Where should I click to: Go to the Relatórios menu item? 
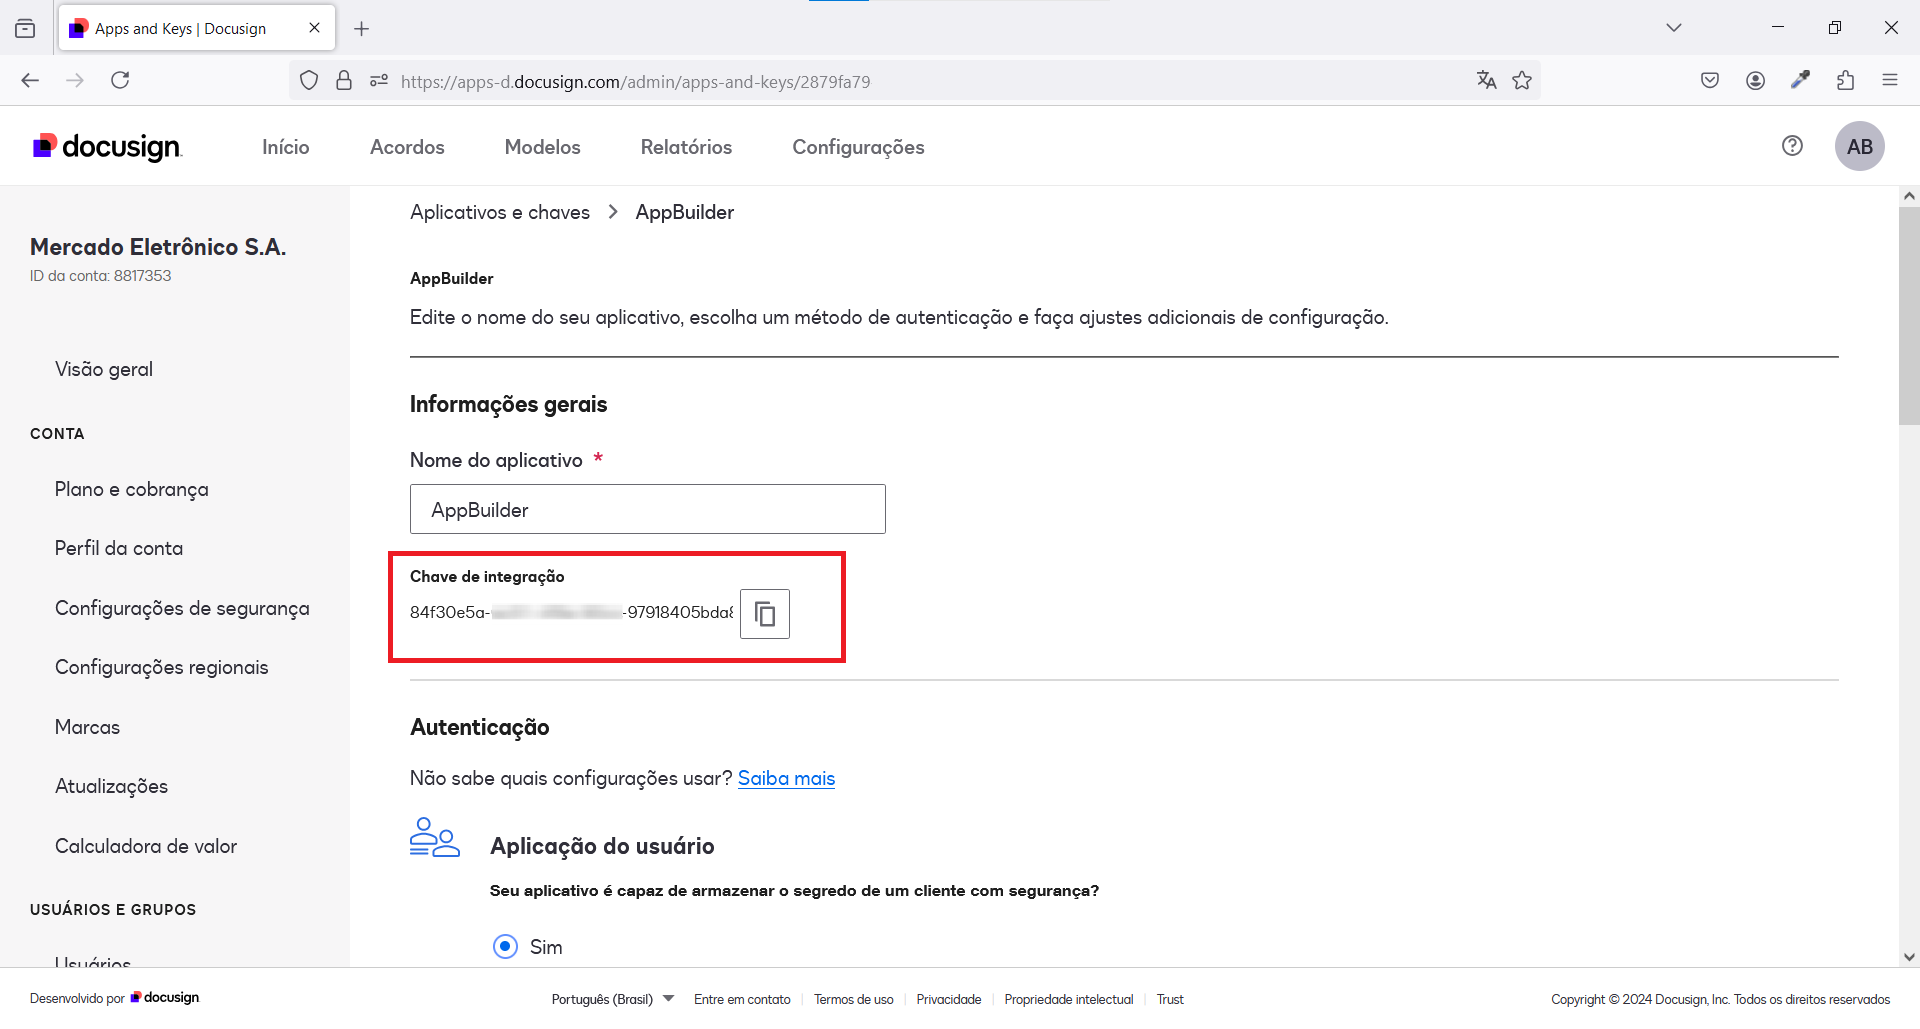click(x=686, y=147)
